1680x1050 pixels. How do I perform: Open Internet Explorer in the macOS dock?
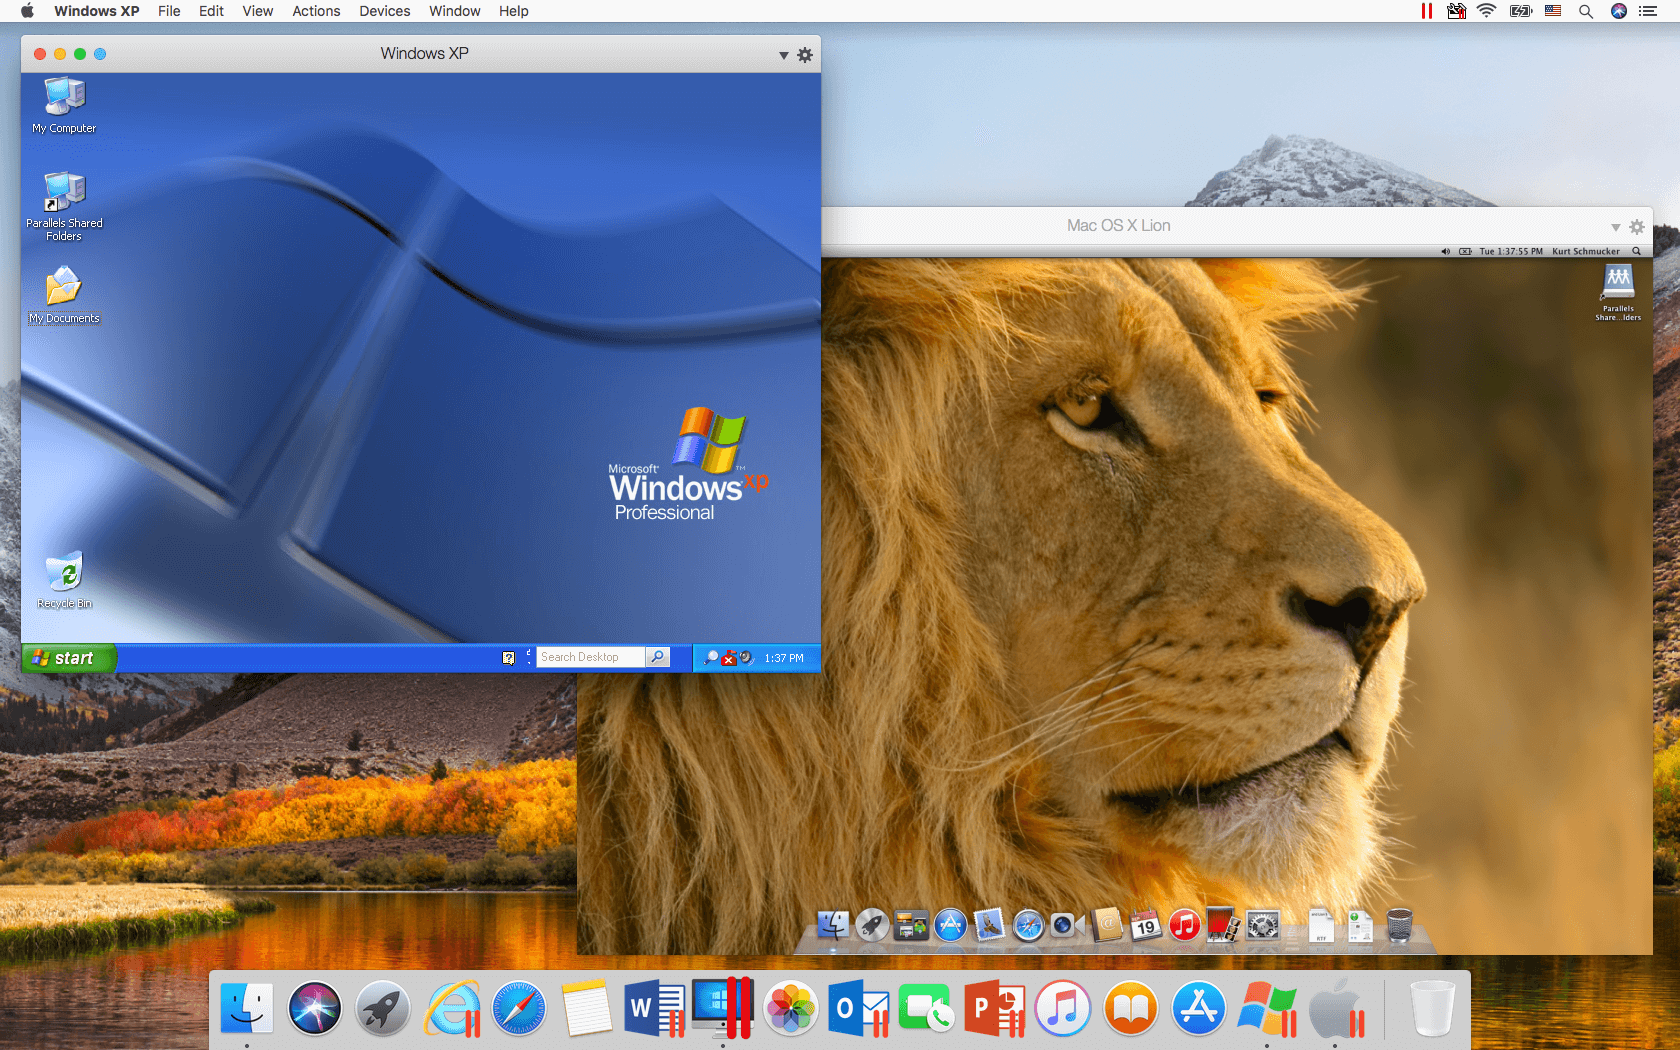(453, 1008)
